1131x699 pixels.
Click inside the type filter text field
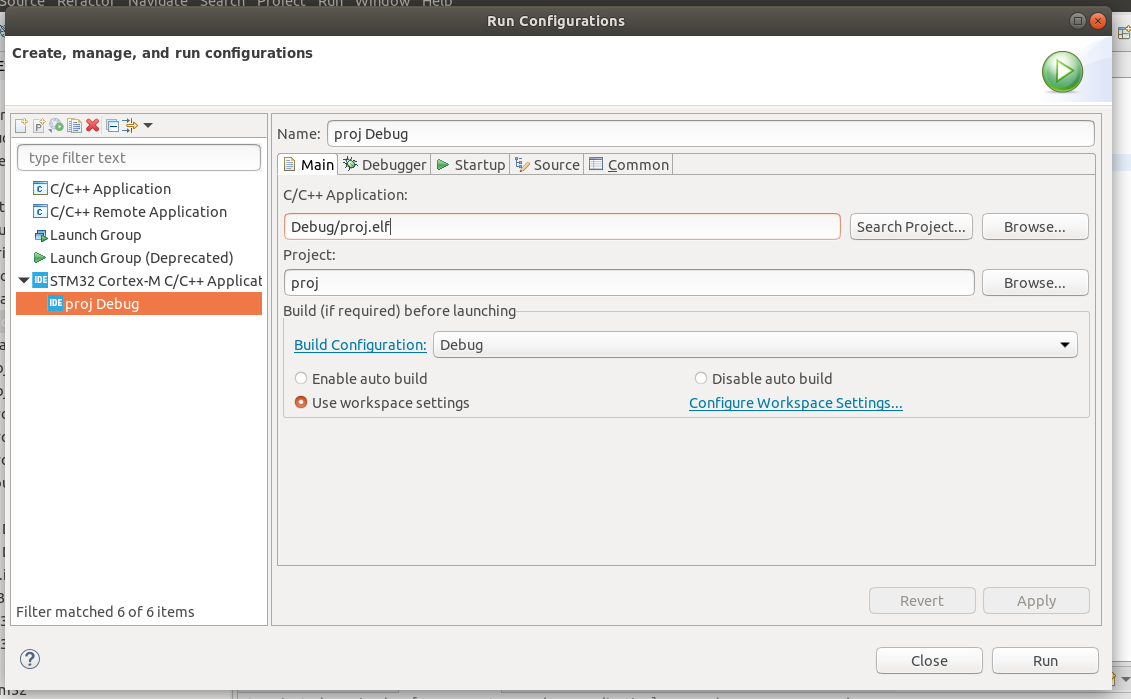[138, 157]
